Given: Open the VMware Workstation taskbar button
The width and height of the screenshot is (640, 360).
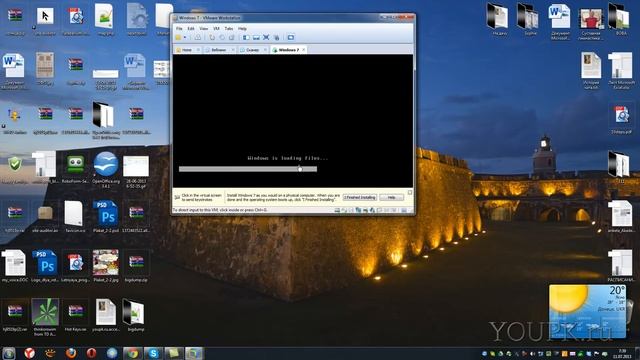Looking at the screenshot, I should [x=194, y=353].
